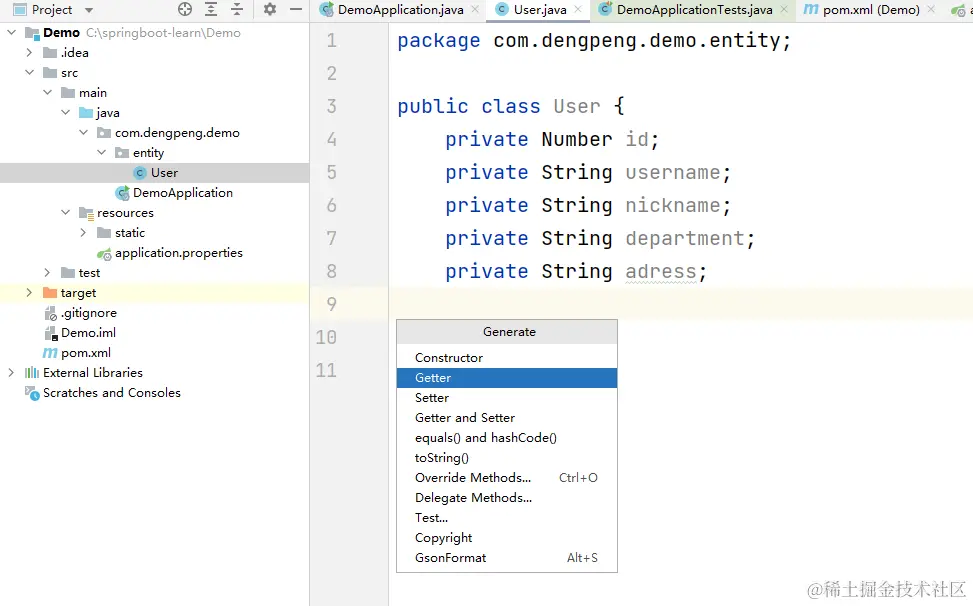Click the 'adress' field name in code

(x=661, y=272)
